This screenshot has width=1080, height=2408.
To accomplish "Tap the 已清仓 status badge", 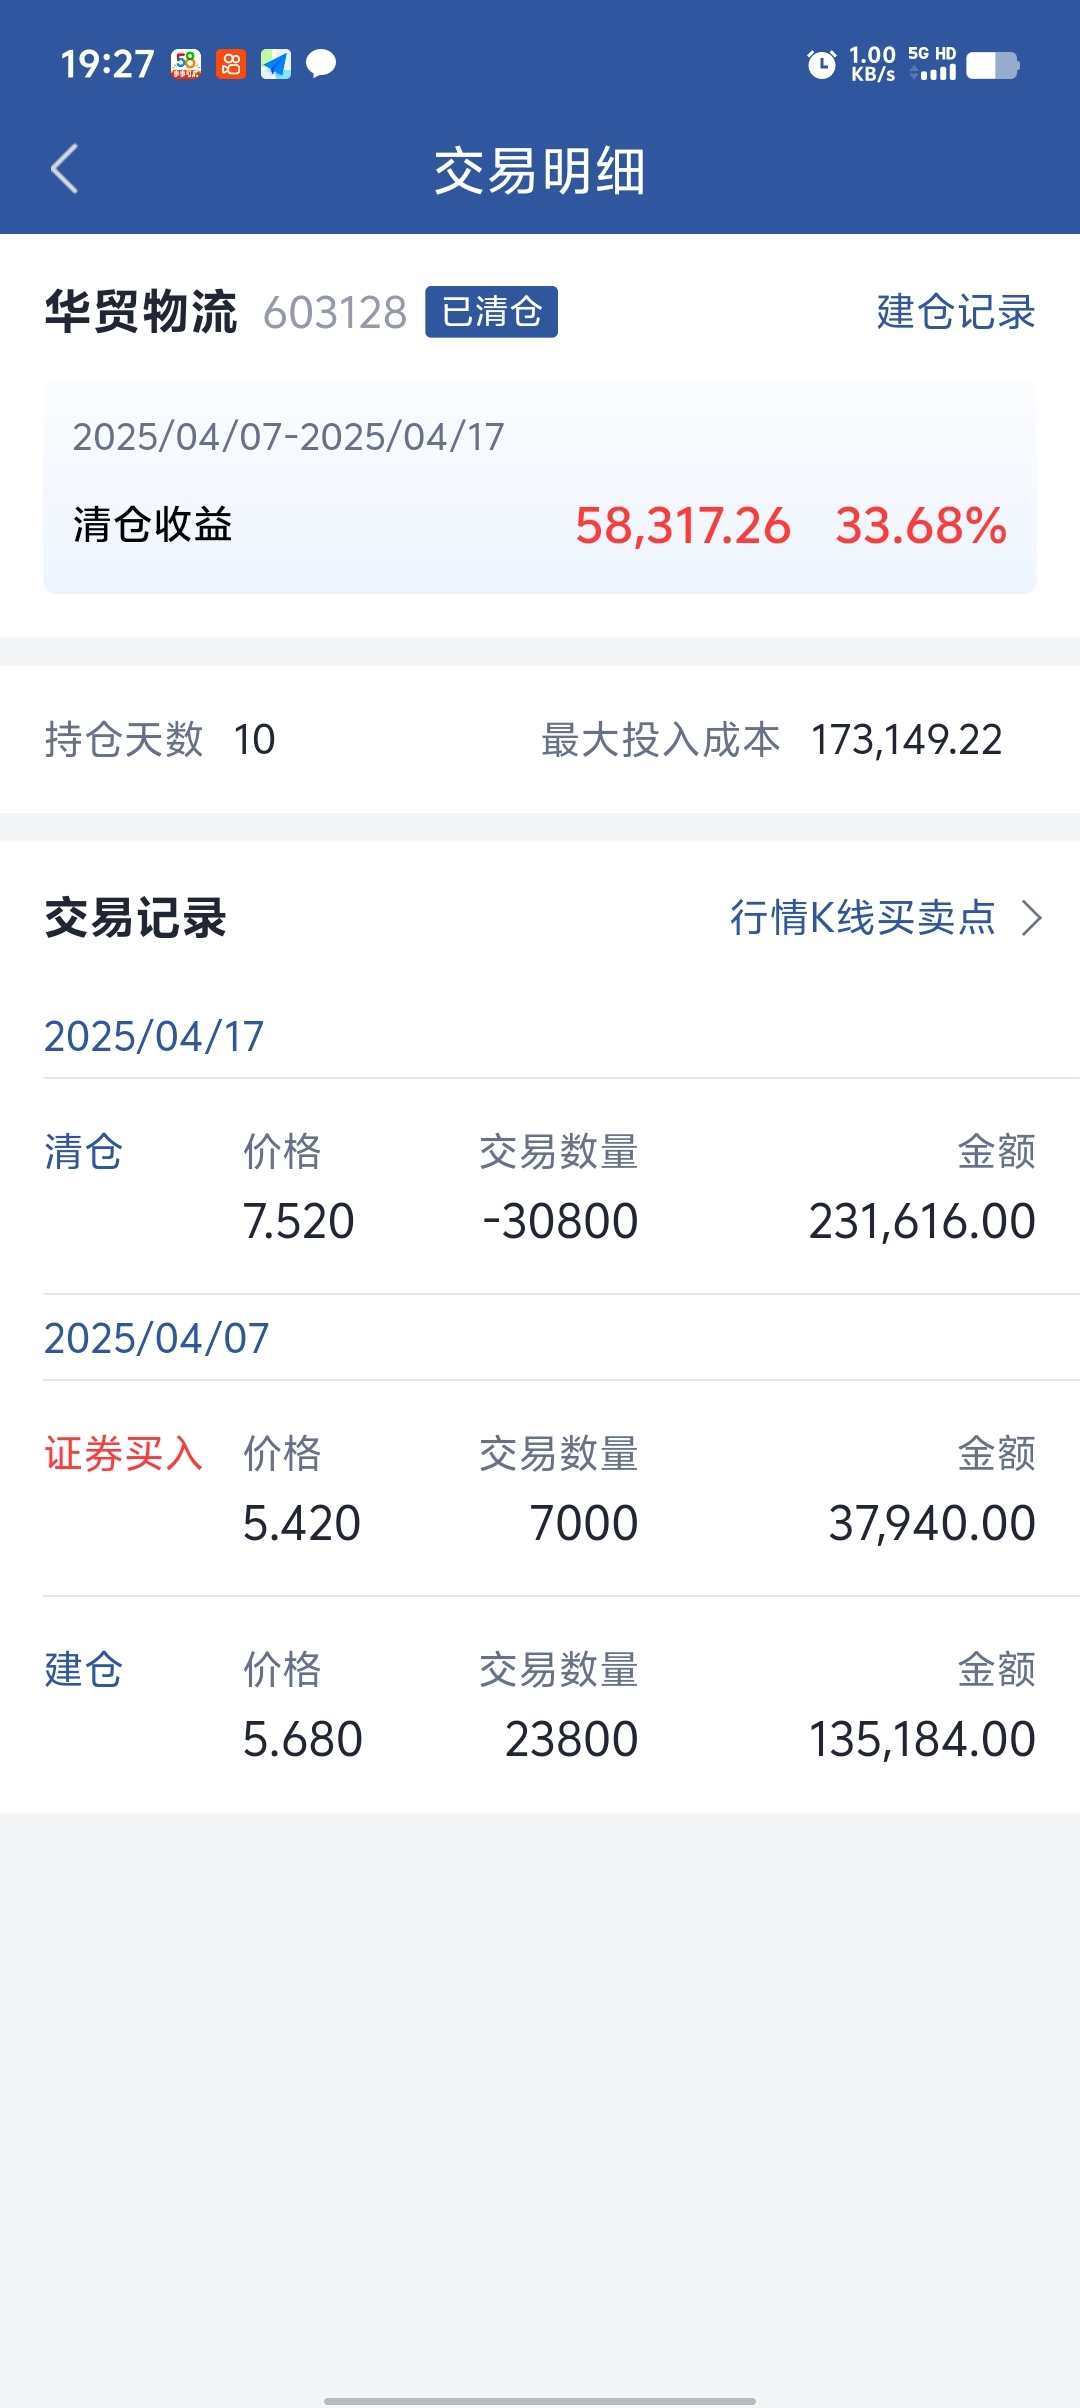I will pyautogui.click(x=491, y=312).
